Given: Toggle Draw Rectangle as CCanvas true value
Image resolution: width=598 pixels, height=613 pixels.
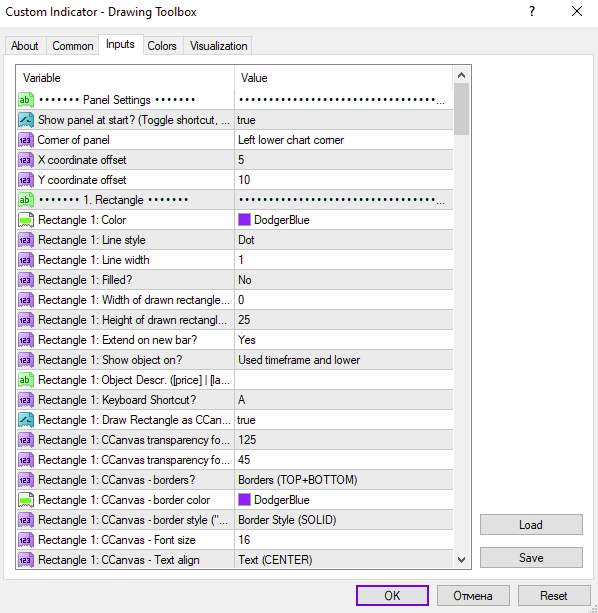Looking at the screenshot, I should coord(344,420).
